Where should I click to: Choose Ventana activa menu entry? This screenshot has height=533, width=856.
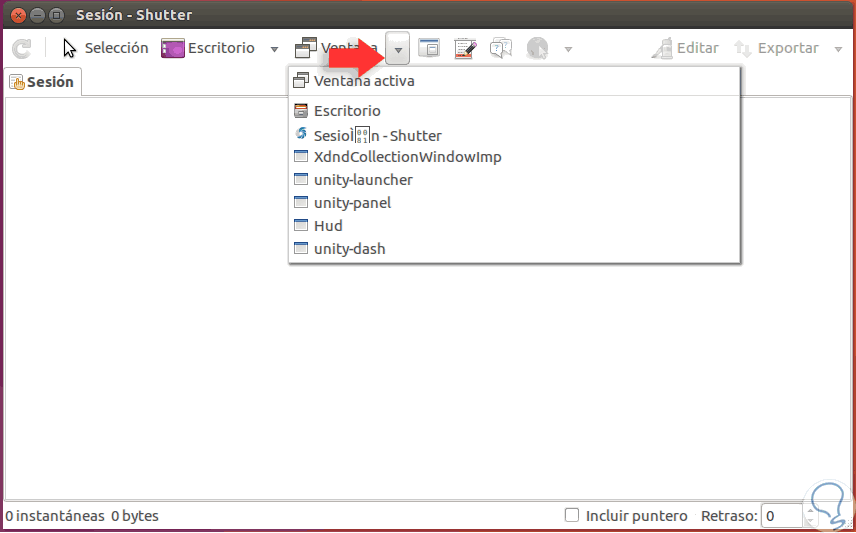(x=514, y=81)
